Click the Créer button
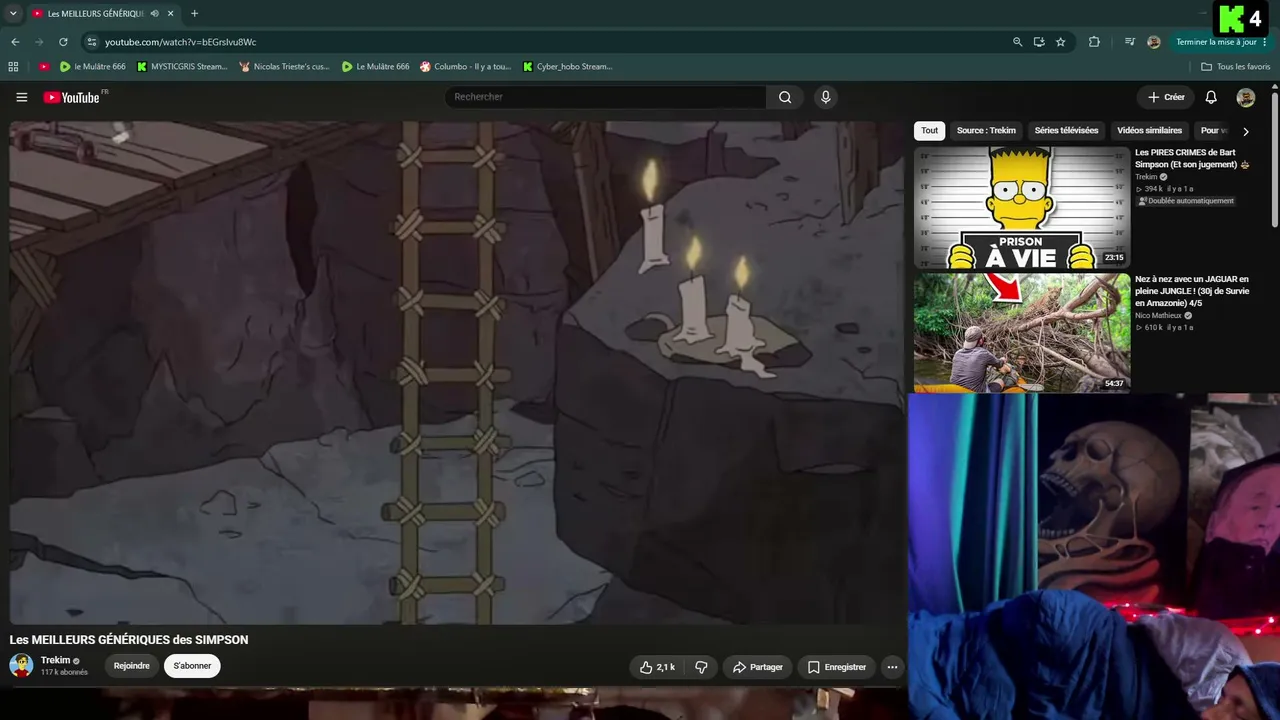The width and height of the screenshot is (1280, 720). [1166, 97]
